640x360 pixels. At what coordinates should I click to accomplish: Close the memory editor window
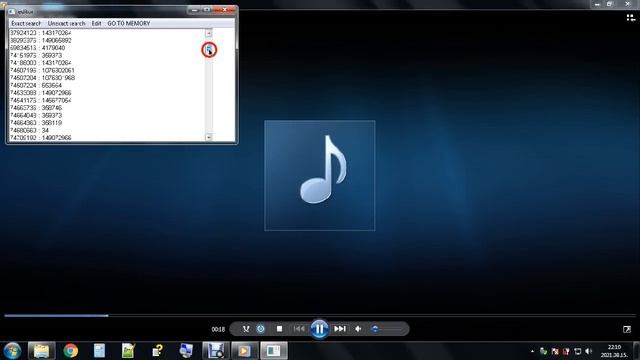pos(224,10)
